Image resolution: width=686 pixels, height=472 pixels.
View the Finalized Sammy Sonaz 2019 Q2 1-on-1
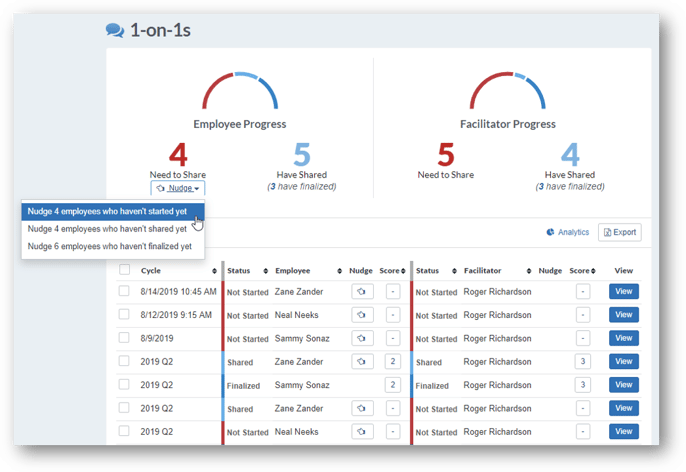(x=623, y=385)
